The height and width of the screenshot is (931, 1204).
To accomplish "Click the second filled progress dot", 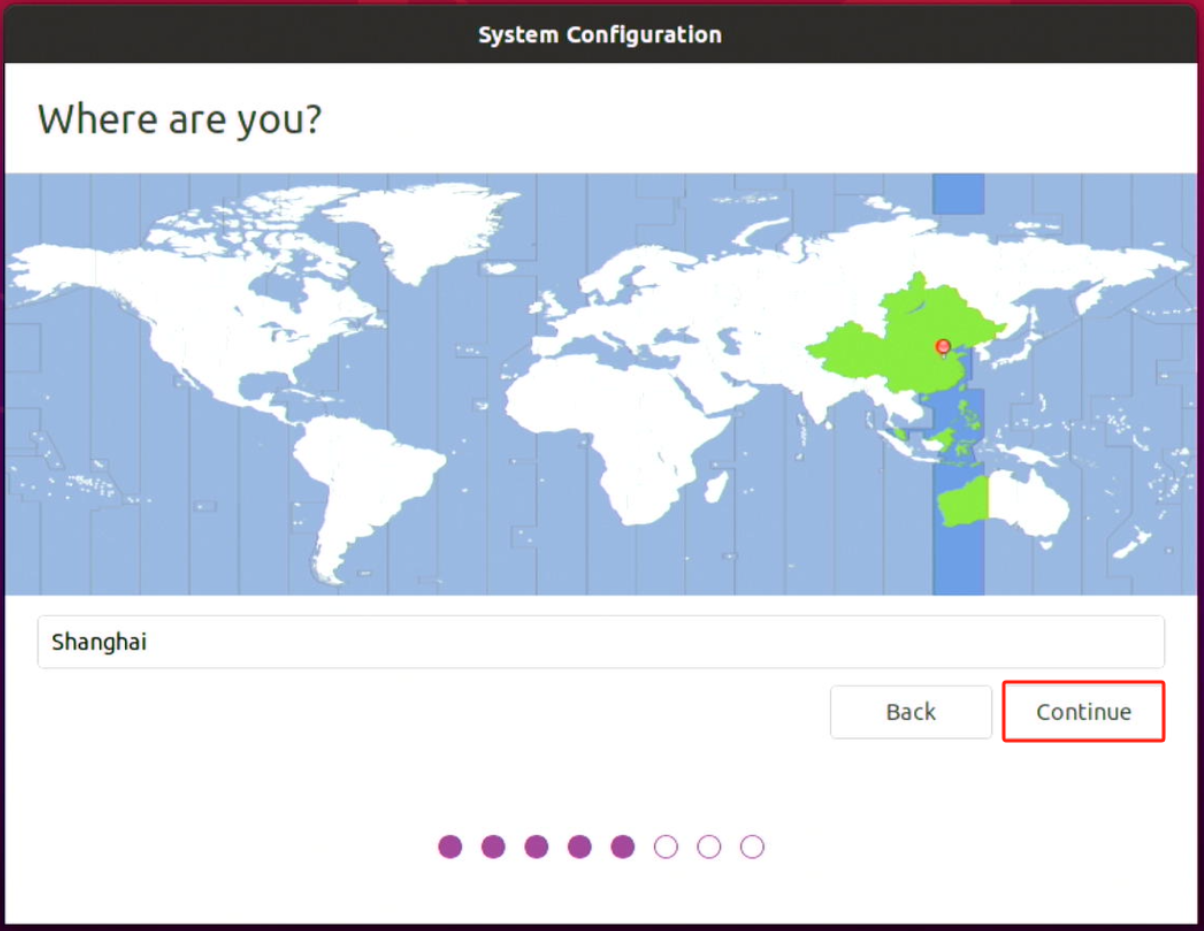I will [493, 847].
